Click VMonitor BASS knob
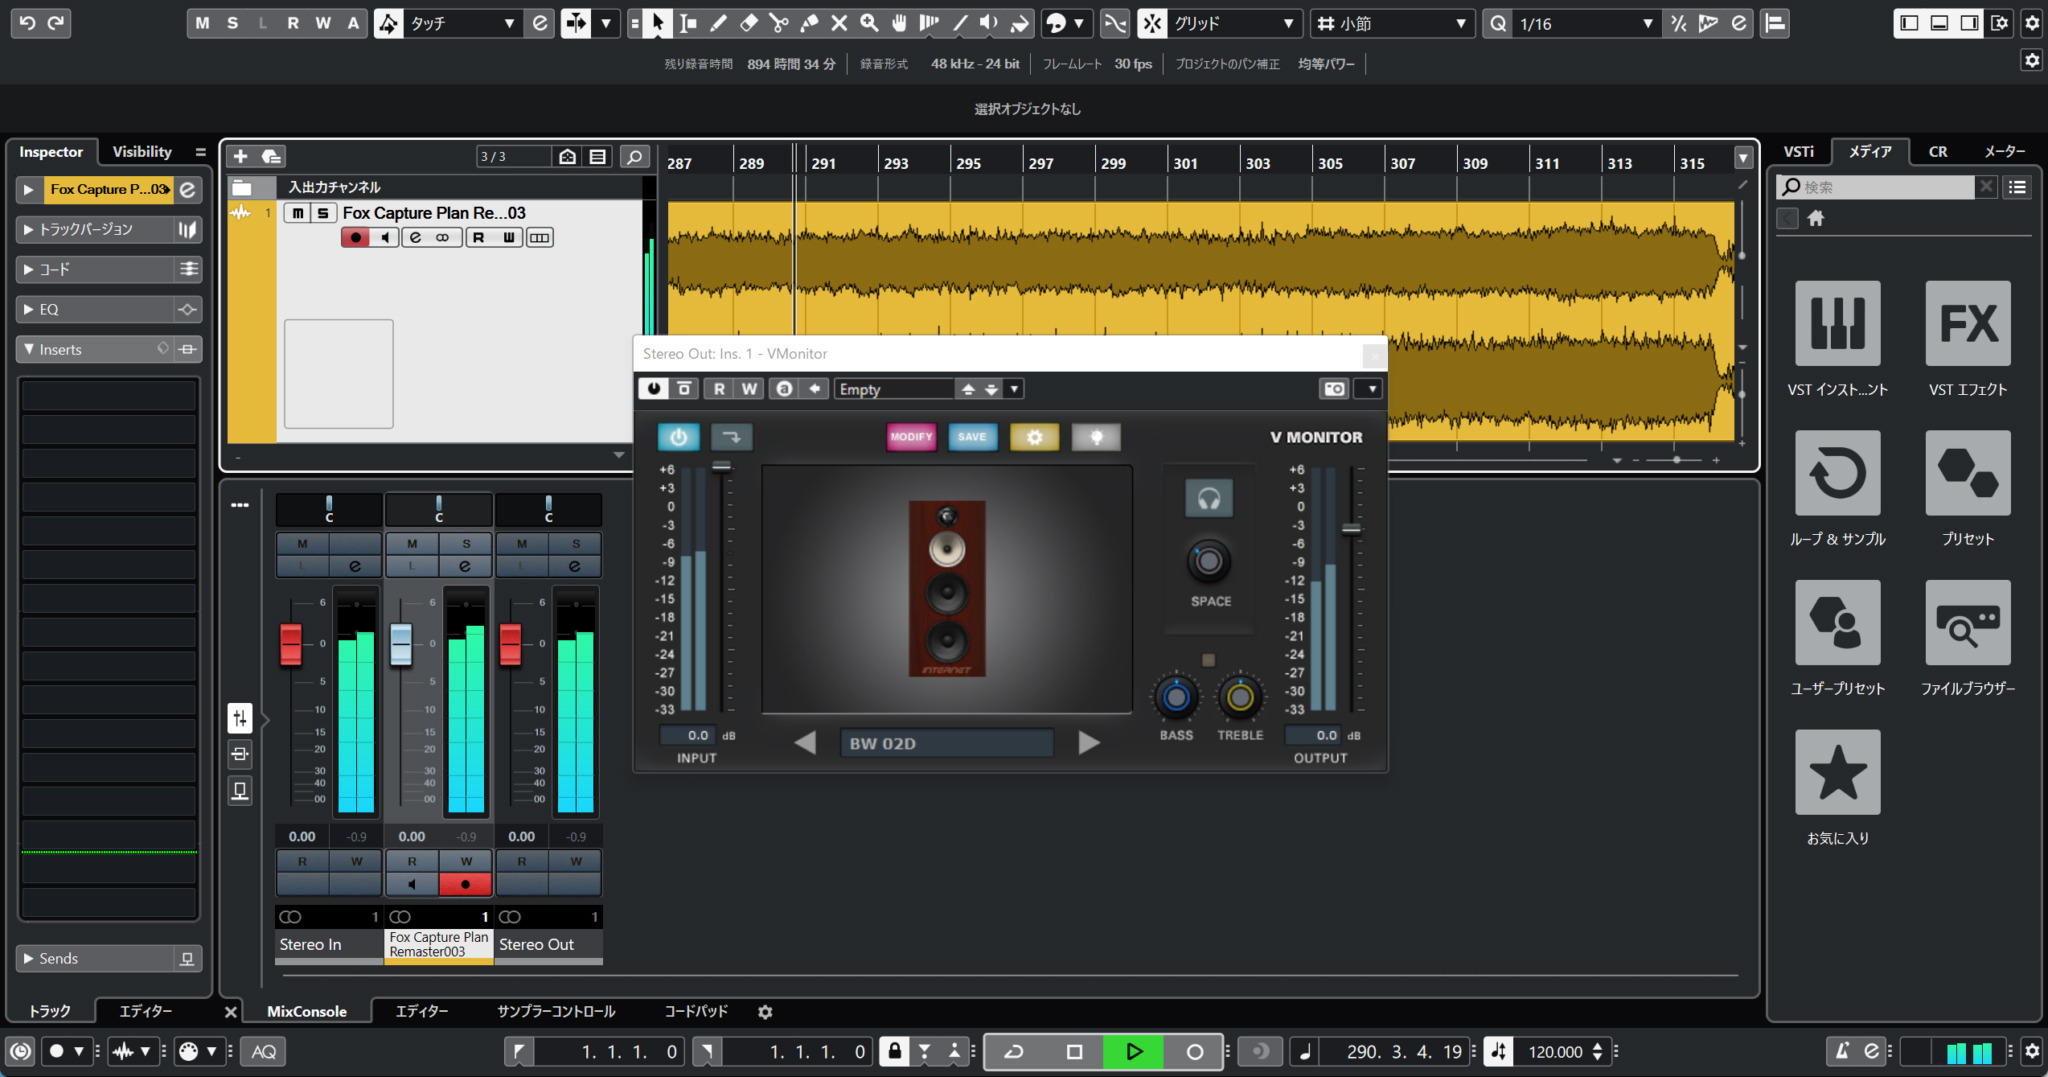Image resolution: width=2048 pixels, height=1077 pixels. click(1176, 697)
